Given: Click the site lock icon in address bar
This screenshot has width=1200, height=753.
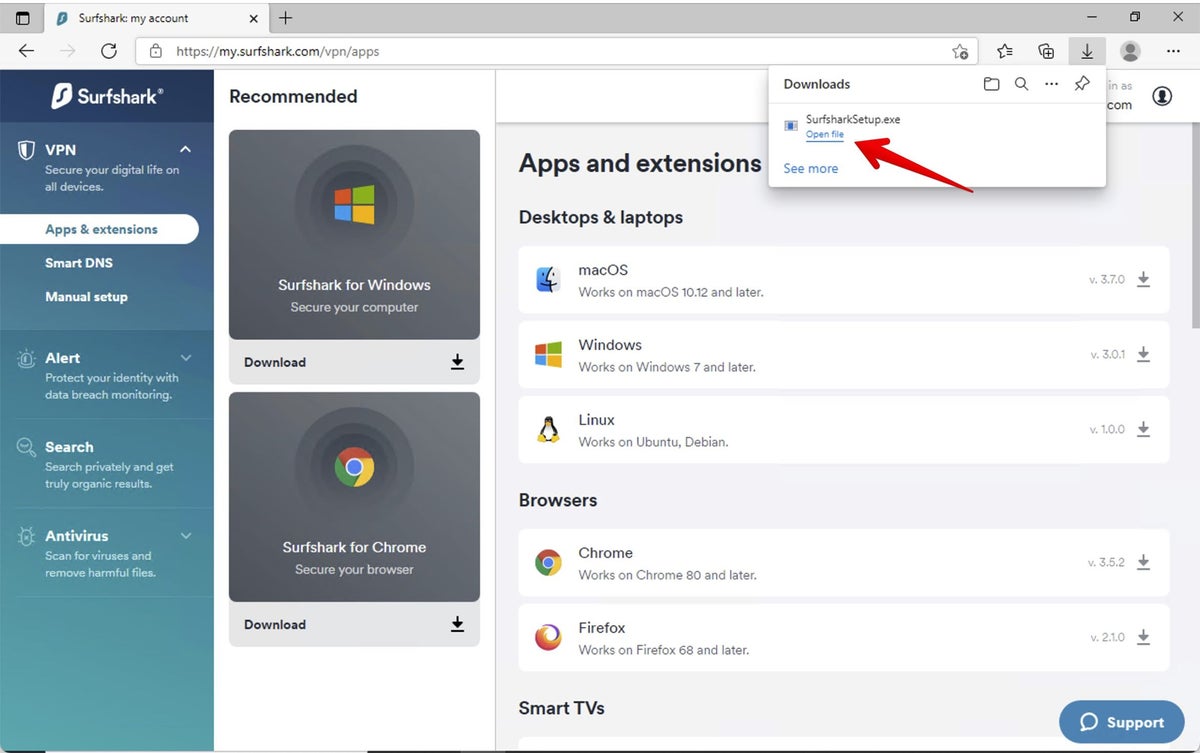Looking at the screenshot, I should pyautogui.click(x=155, y=51).
